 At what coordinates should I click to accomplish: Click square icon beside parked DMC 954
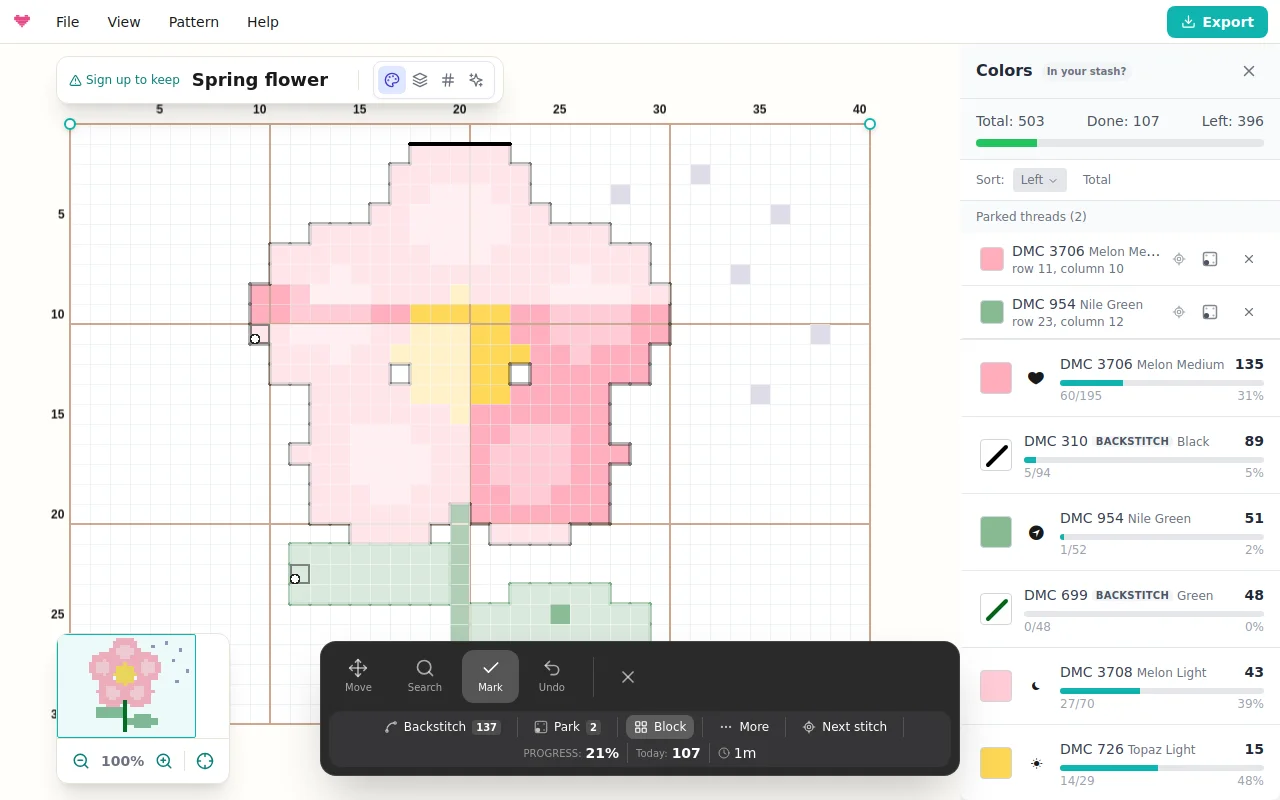1210,312
